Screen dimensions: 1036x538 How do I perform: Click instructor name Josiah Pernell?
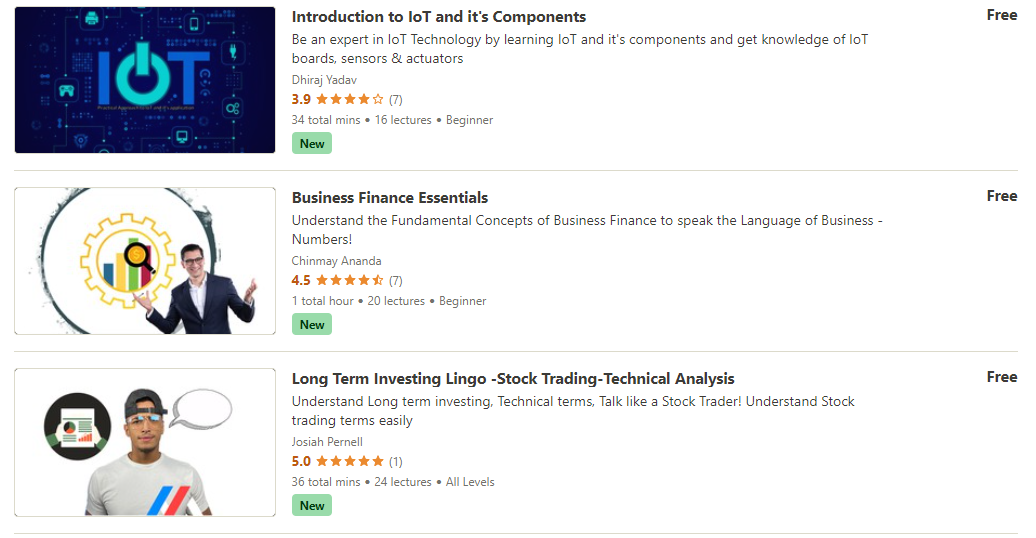click(327, 442)
